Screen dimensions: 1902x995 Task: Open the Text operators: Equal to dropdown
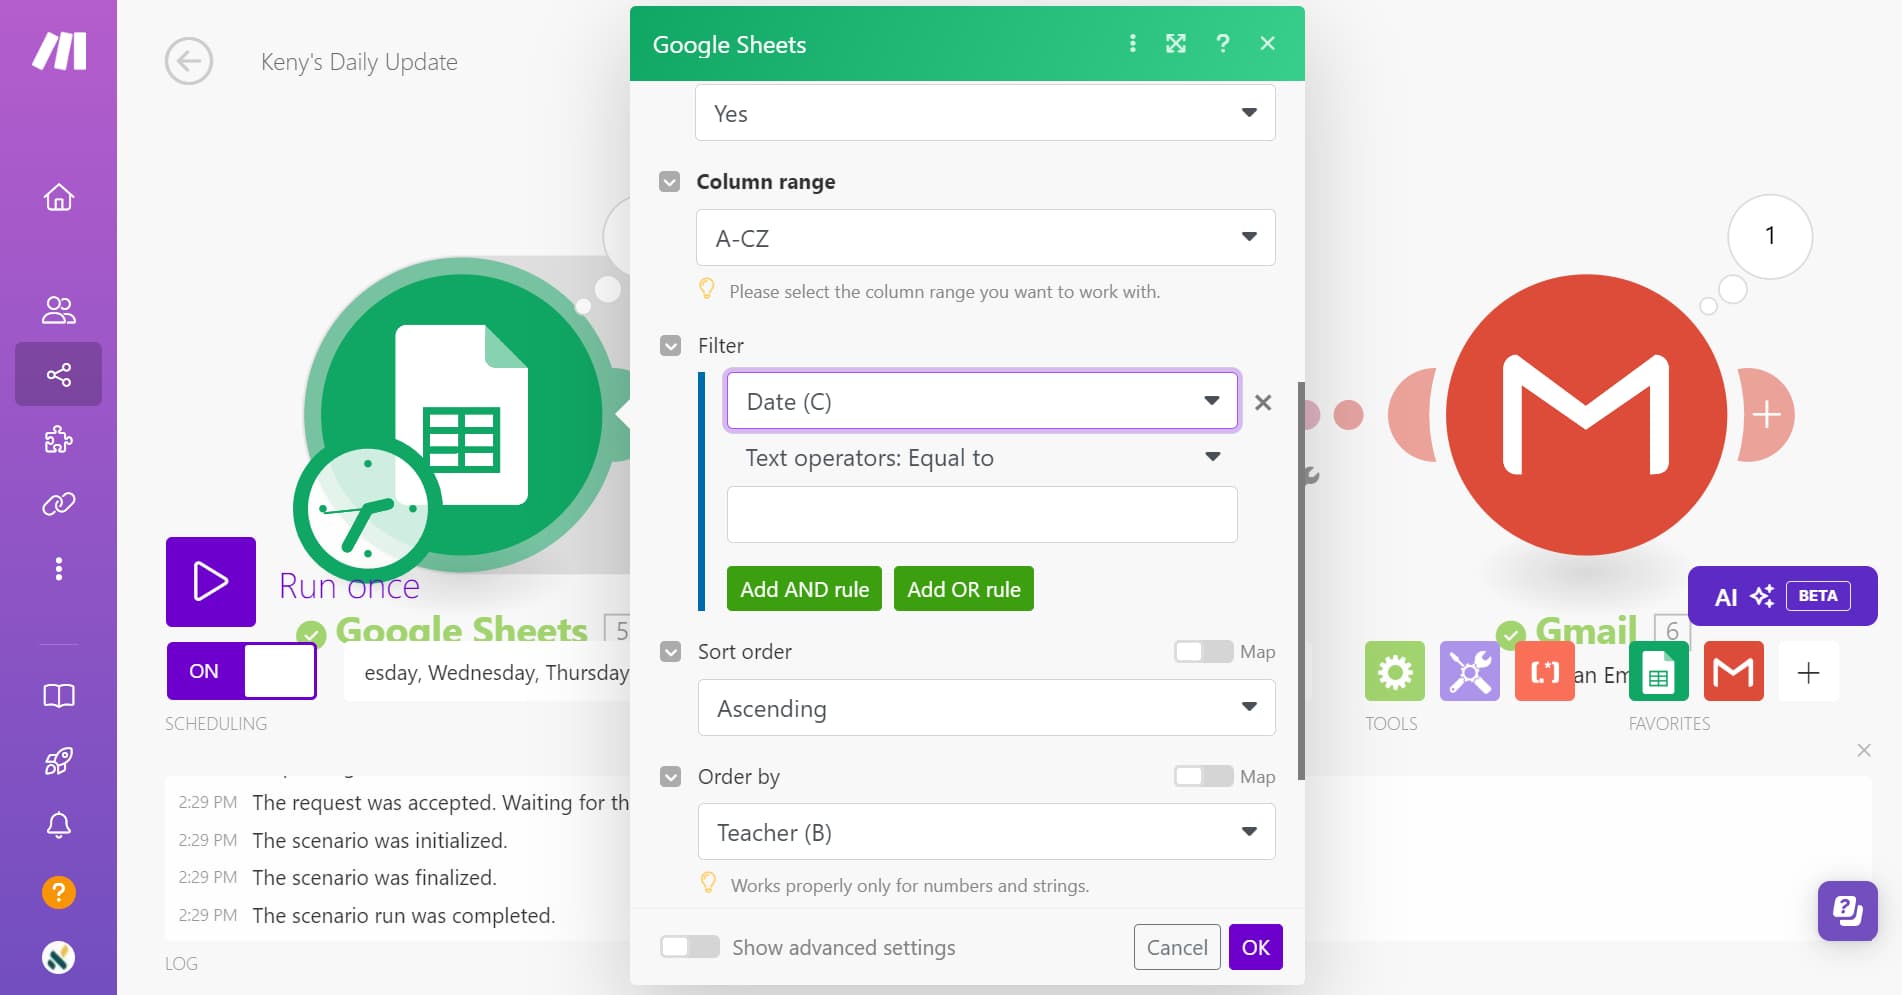tap(982, 458)
